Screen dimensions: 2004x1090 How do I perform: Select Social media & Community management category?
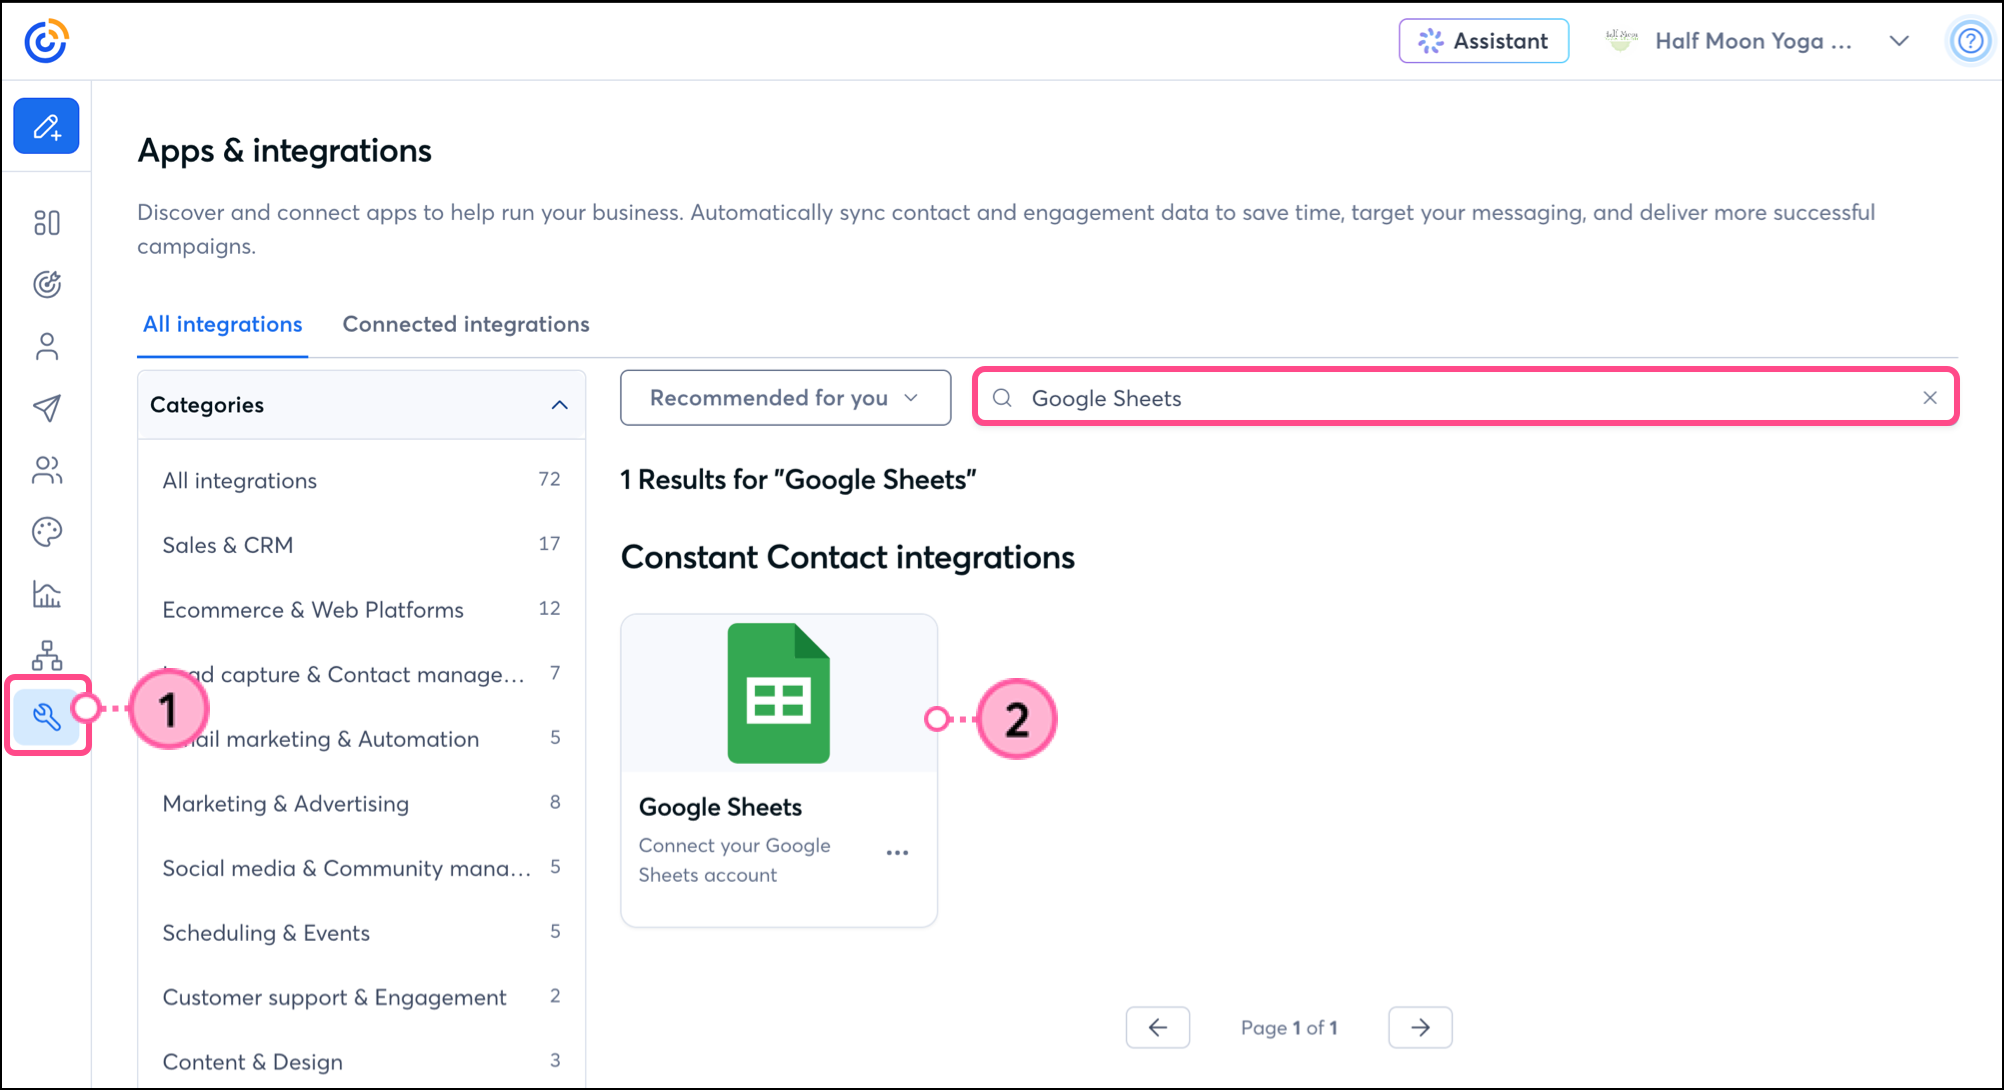[362, 868]
